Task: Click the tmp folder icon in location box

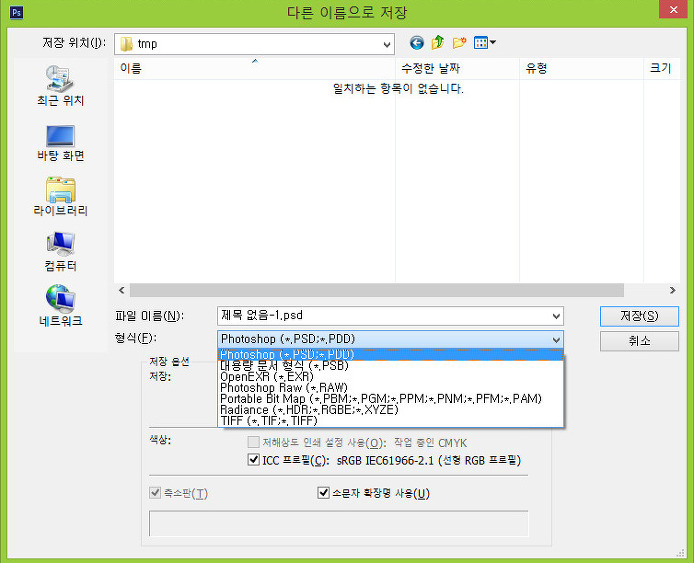Action: point(127,44)
